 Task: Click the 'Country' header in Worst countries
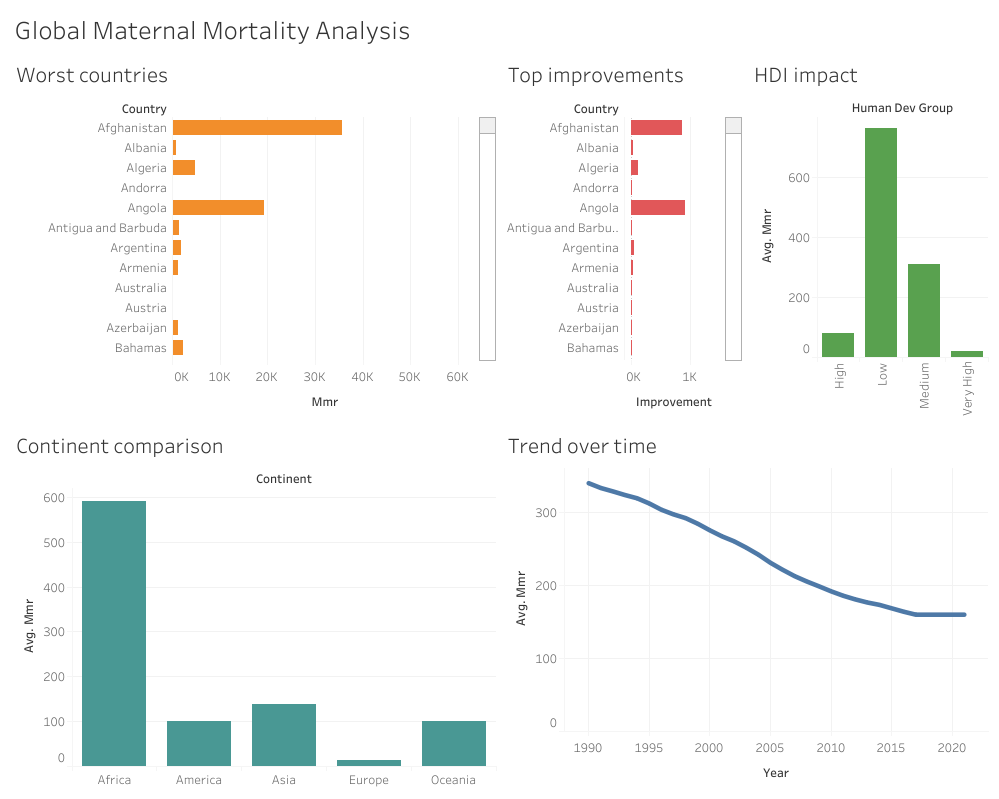(144, 109)
